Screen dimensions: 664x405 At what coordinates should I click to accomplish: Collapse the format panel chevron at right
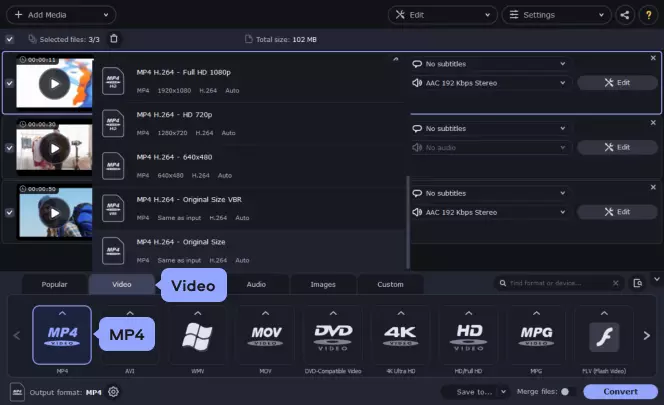tap(657, 279)
